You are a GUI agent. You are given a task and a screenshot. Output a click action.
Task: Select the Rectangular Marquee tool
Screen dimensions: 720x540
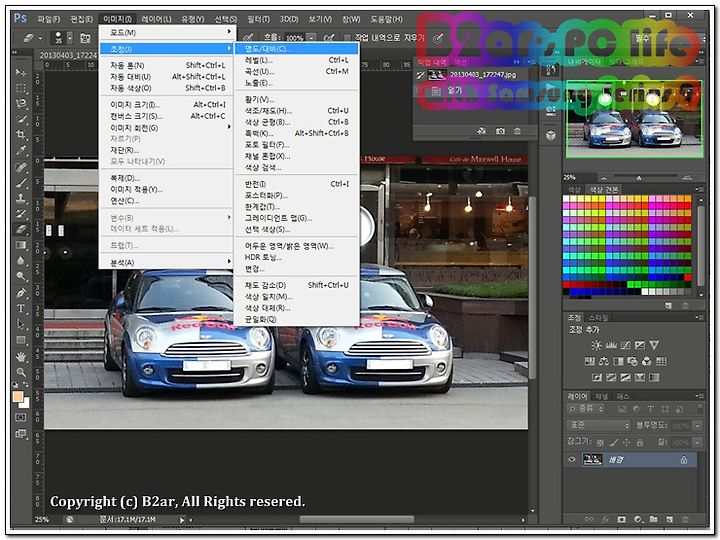point(21,88)
